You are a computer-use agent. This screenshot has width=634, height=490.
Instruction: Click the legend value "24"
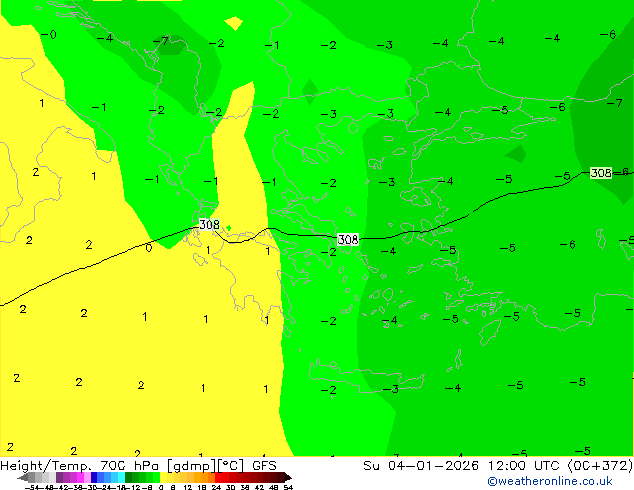216,487
